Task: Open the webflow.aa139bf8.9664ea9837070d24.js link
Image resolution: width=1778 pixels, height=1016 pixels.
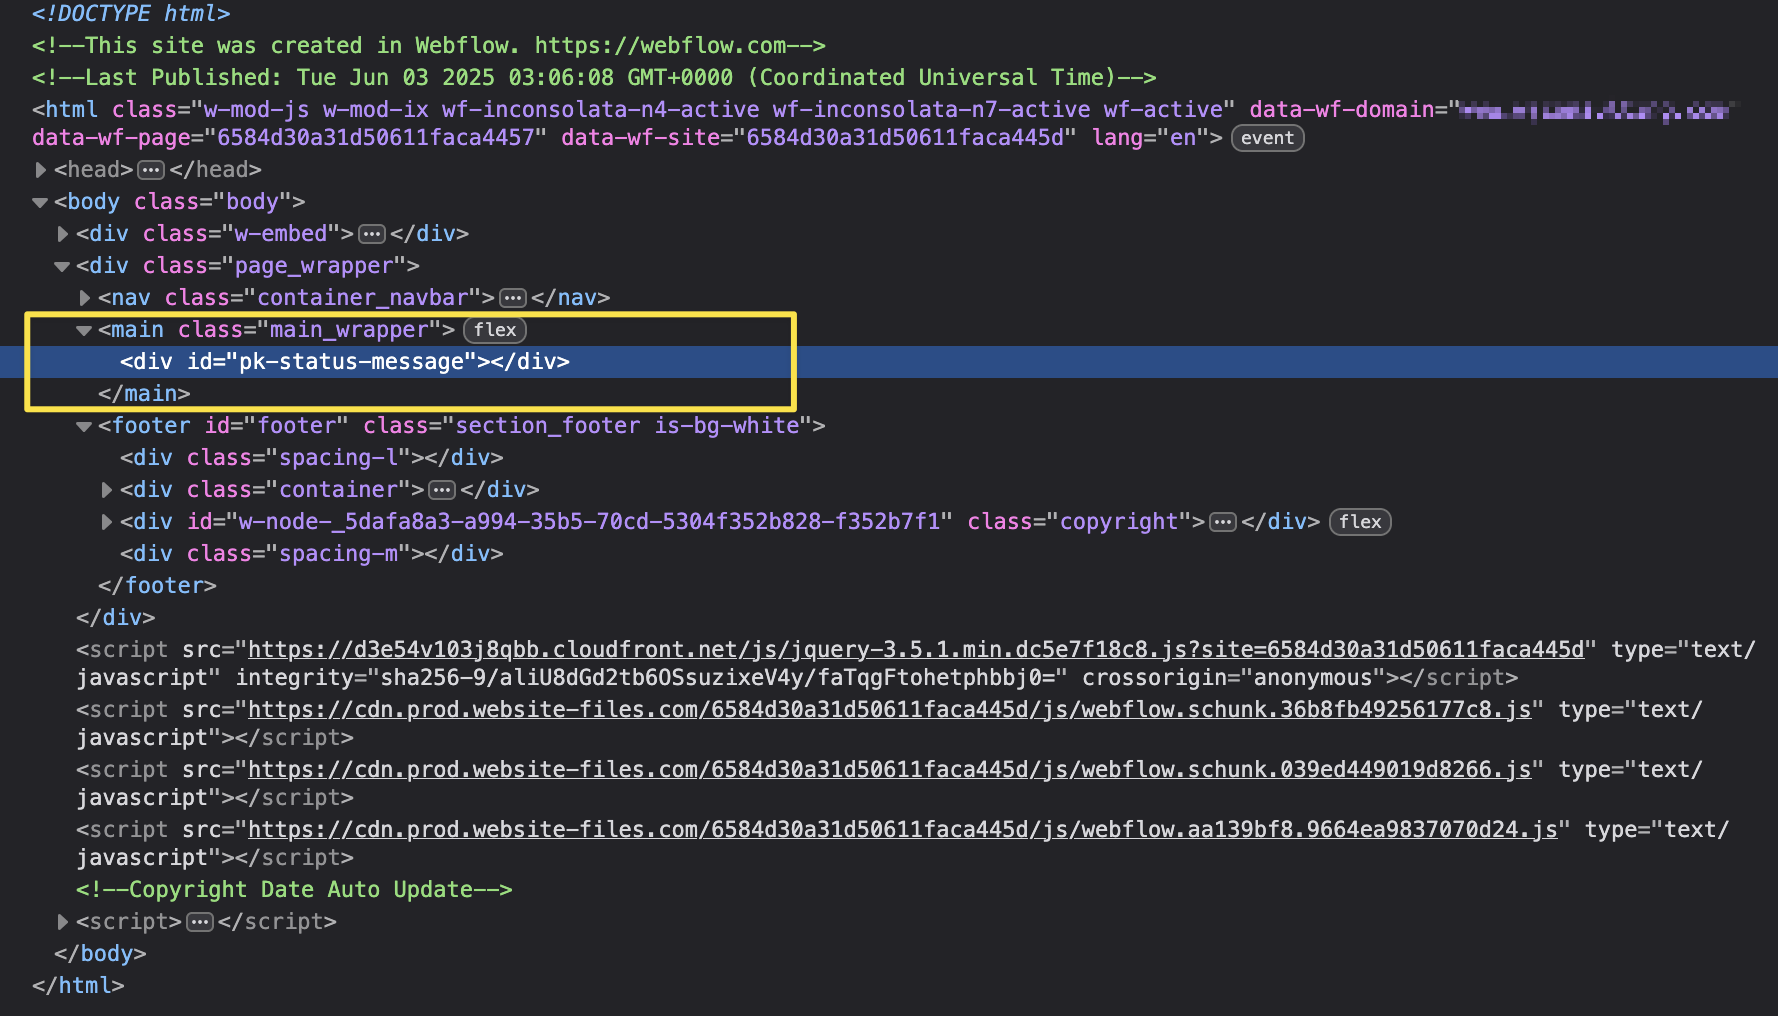Action: click(903, 830)
